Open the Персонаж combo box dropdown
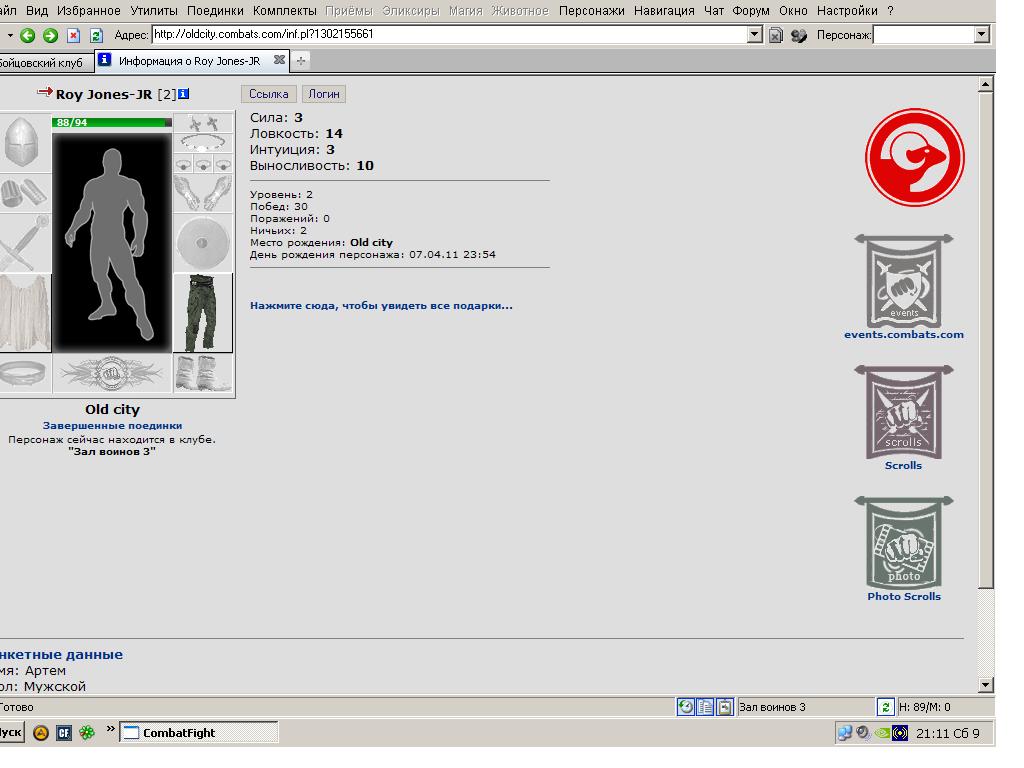This screenshot has width=1024, height=768. coord(982,35)
